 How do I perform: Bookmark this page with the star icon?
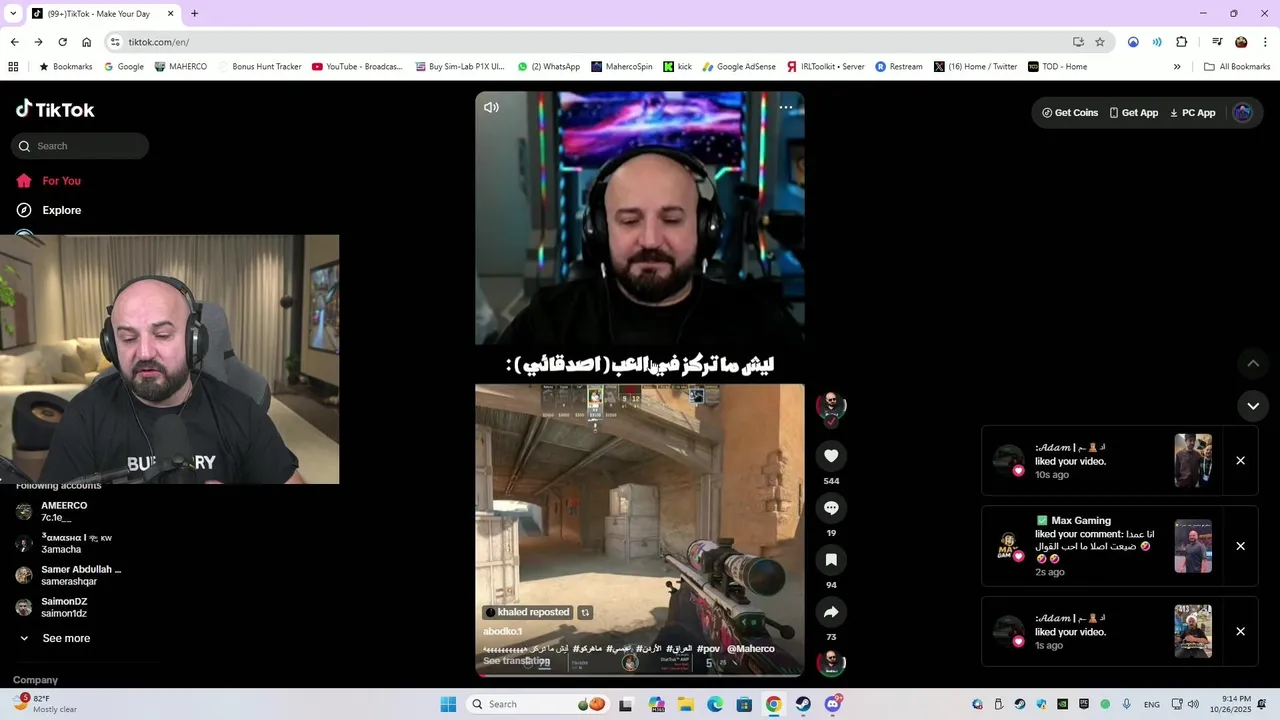[1100, 42]
